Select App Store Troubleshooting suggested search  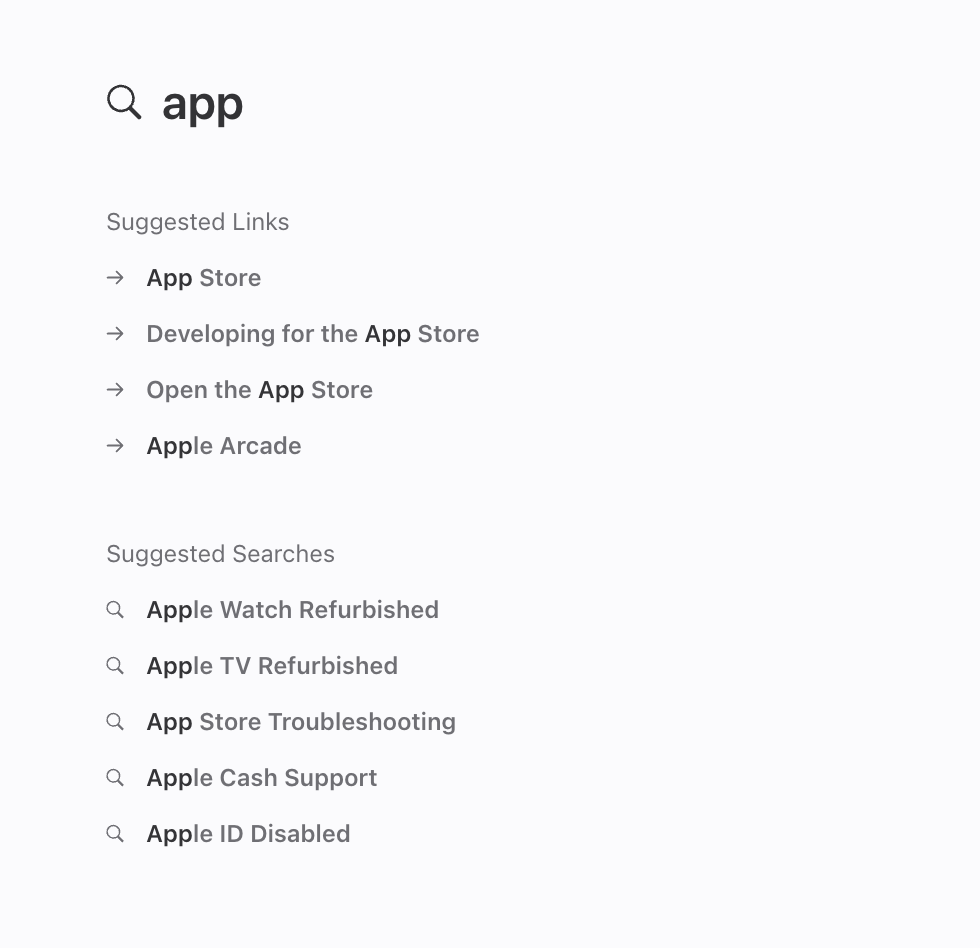301,722
